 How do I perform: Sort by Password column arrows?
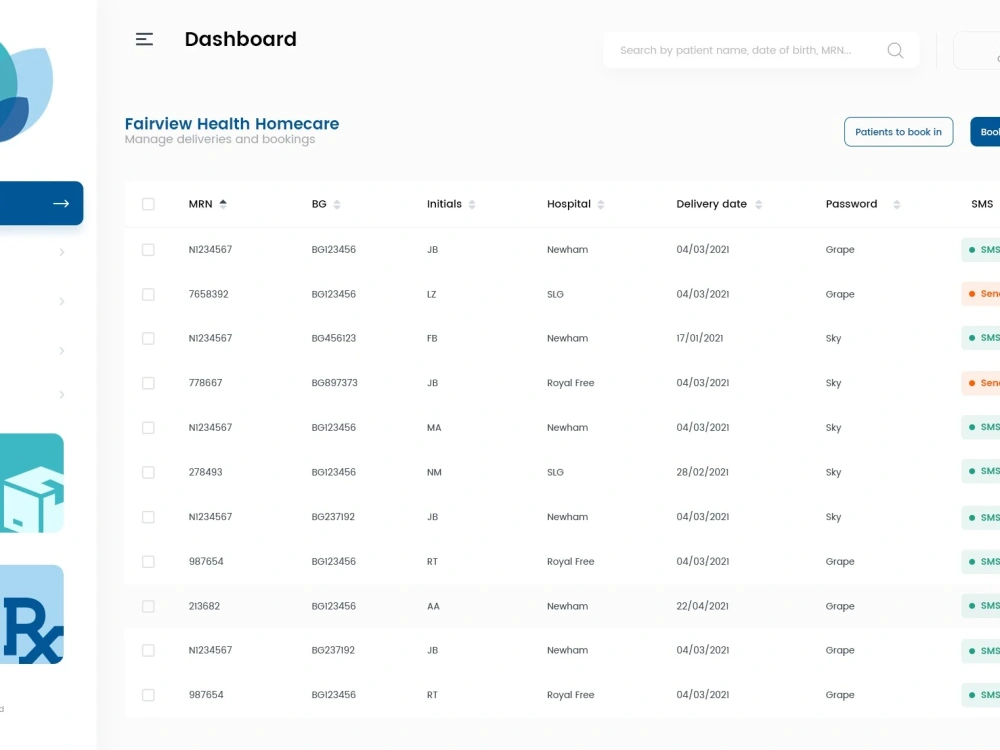(x=897, y=204)
